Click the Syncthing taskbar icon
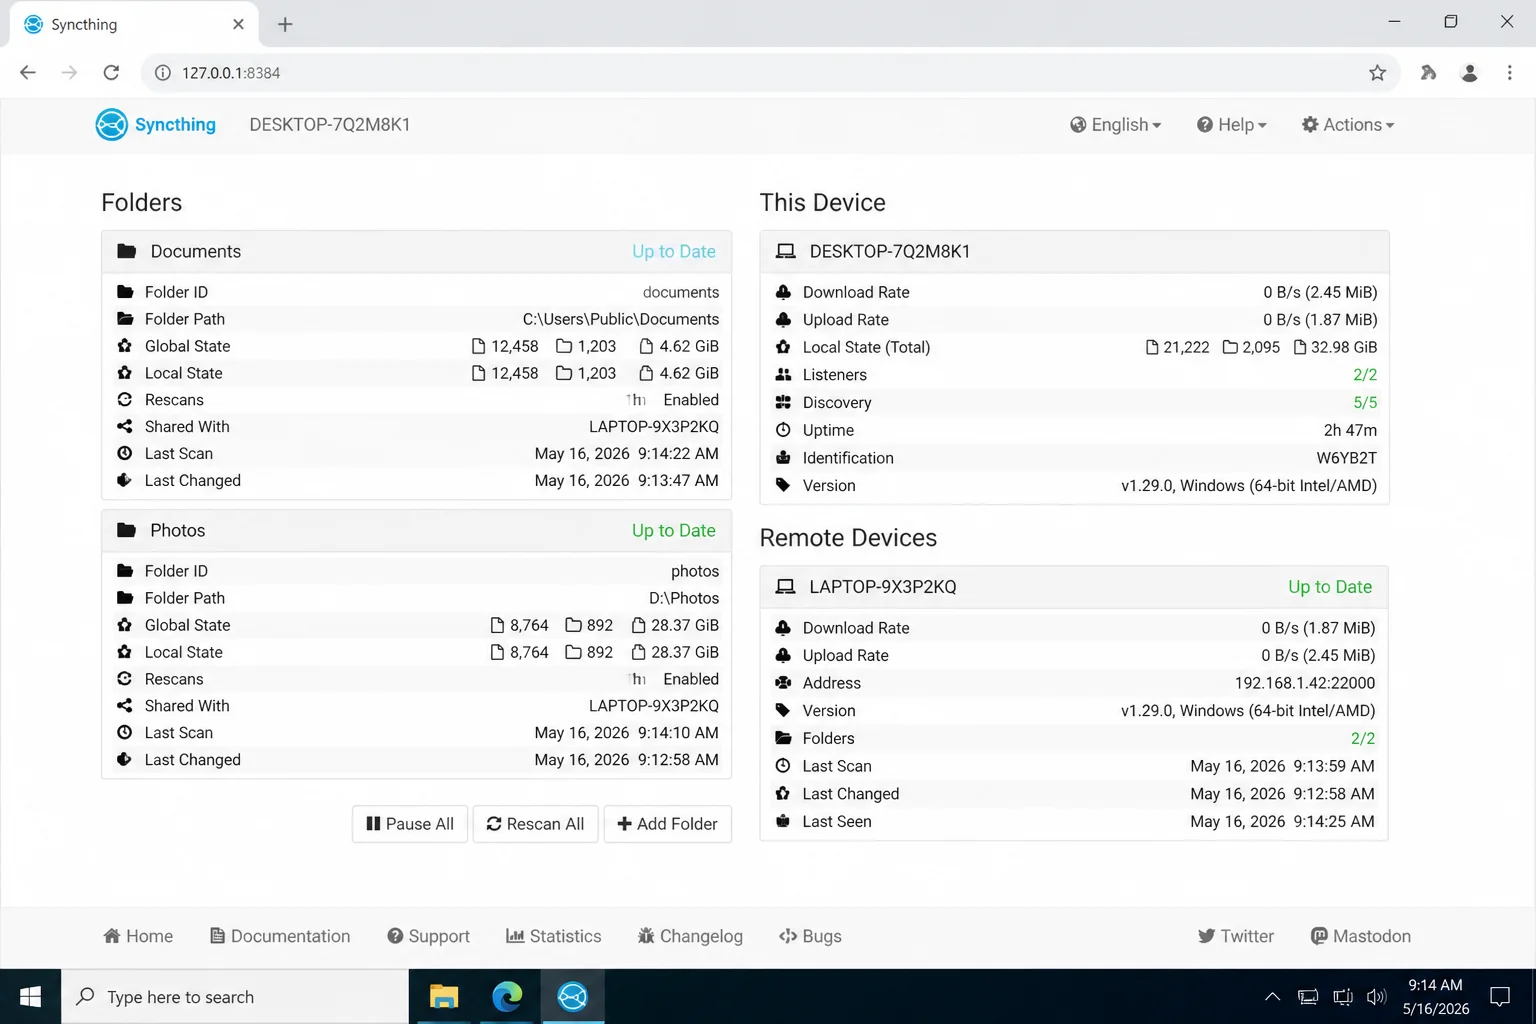This screenshot has height=1024, width=1536. tap(572, 997)
